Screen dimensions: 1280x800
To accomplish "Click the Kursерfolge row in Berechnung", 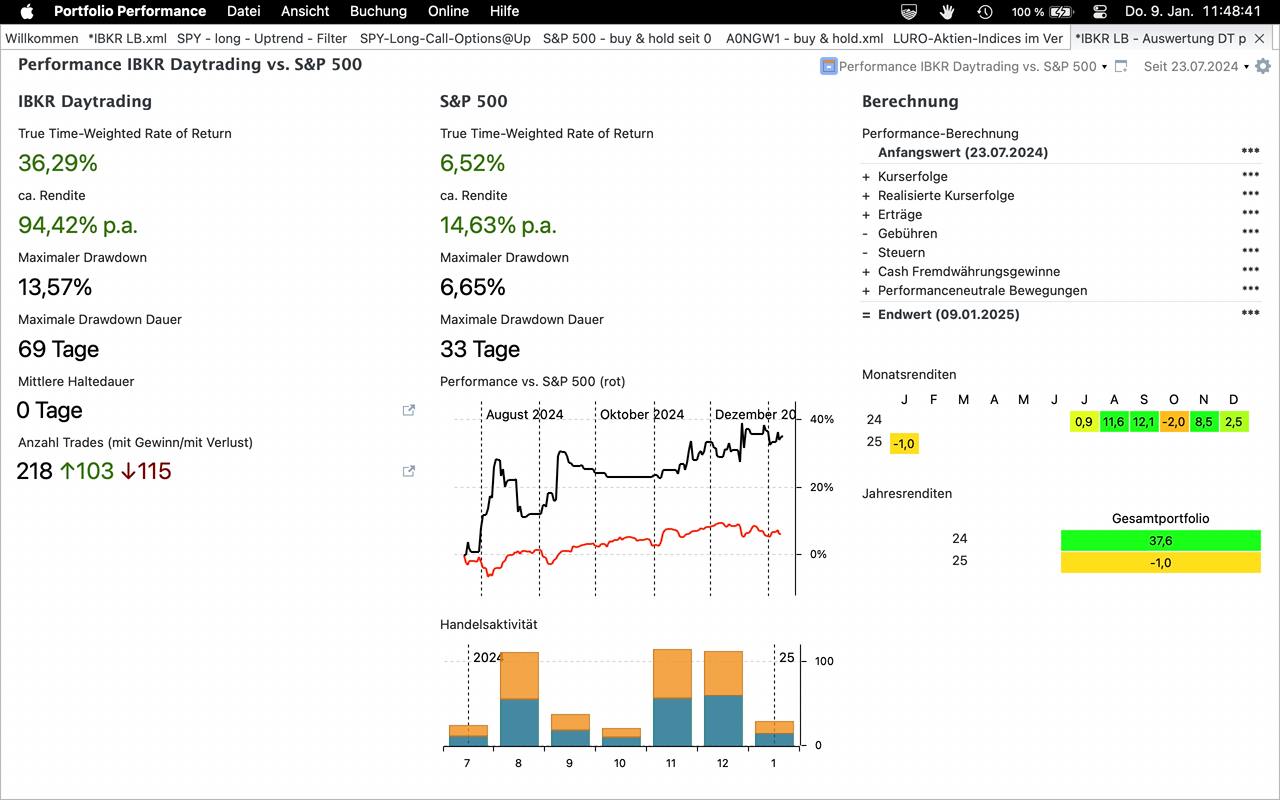I will [912, 176].
